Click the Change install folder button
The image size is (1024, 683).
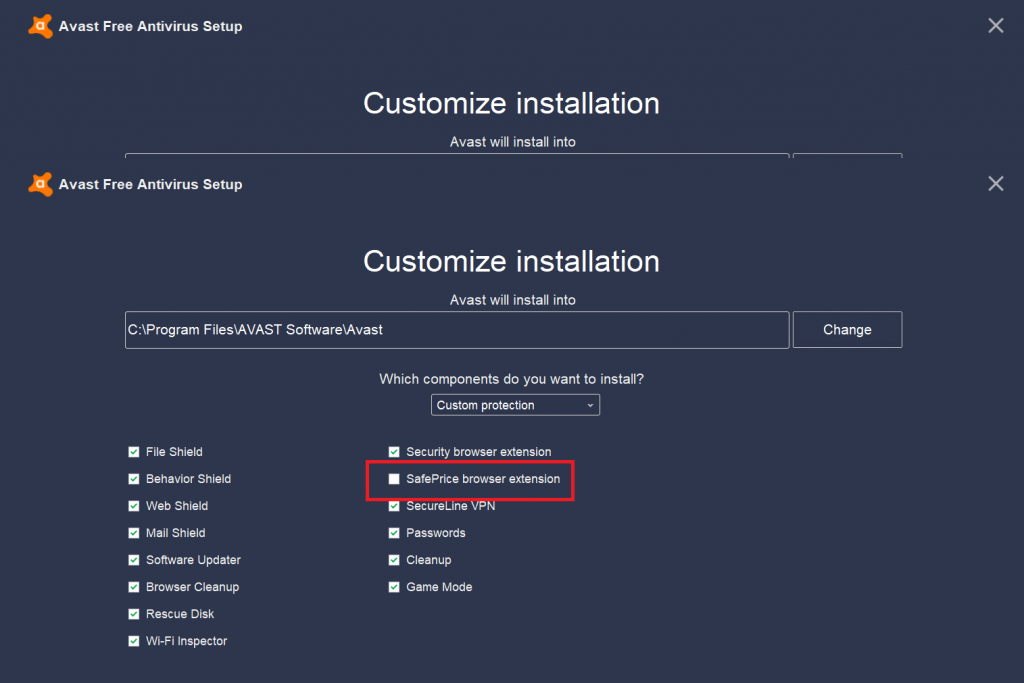coord(847,330)
